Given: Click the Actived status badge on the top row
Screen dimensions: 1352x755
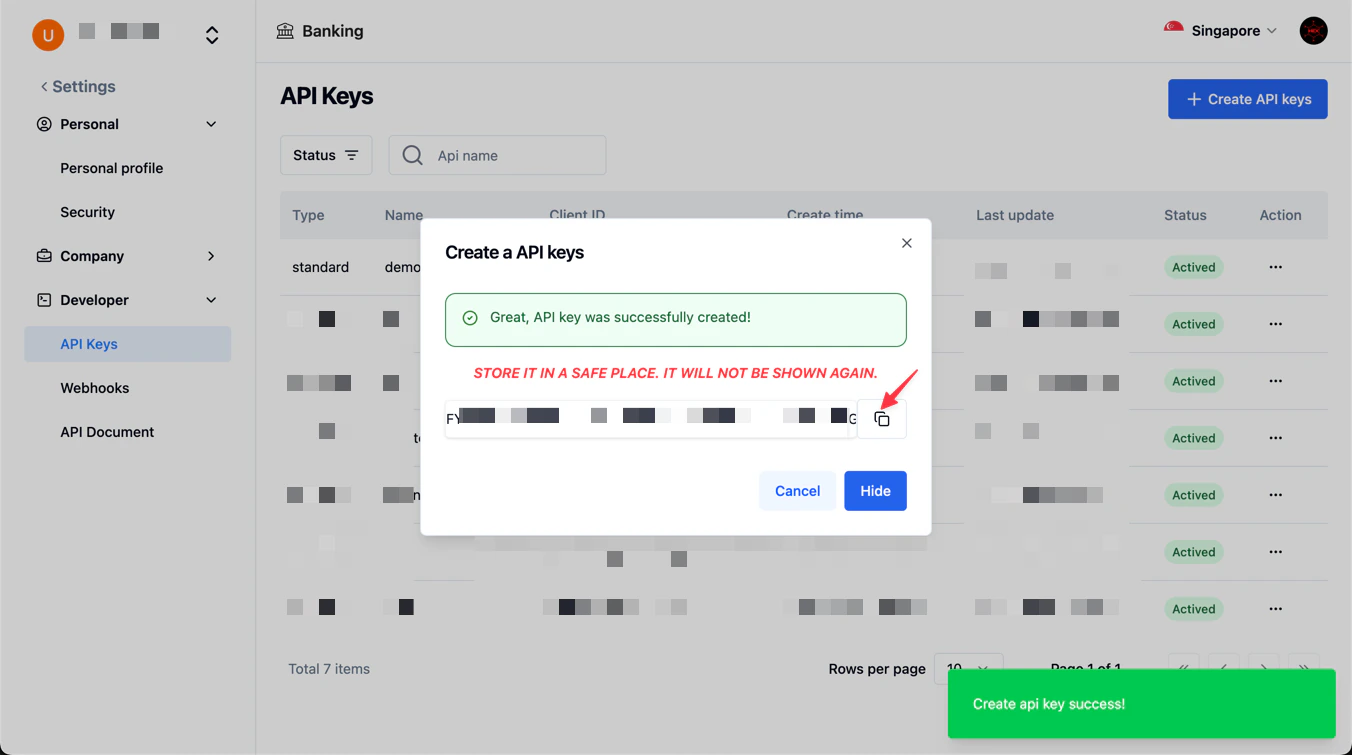Looking at the screenshot, I should 1193,267.
